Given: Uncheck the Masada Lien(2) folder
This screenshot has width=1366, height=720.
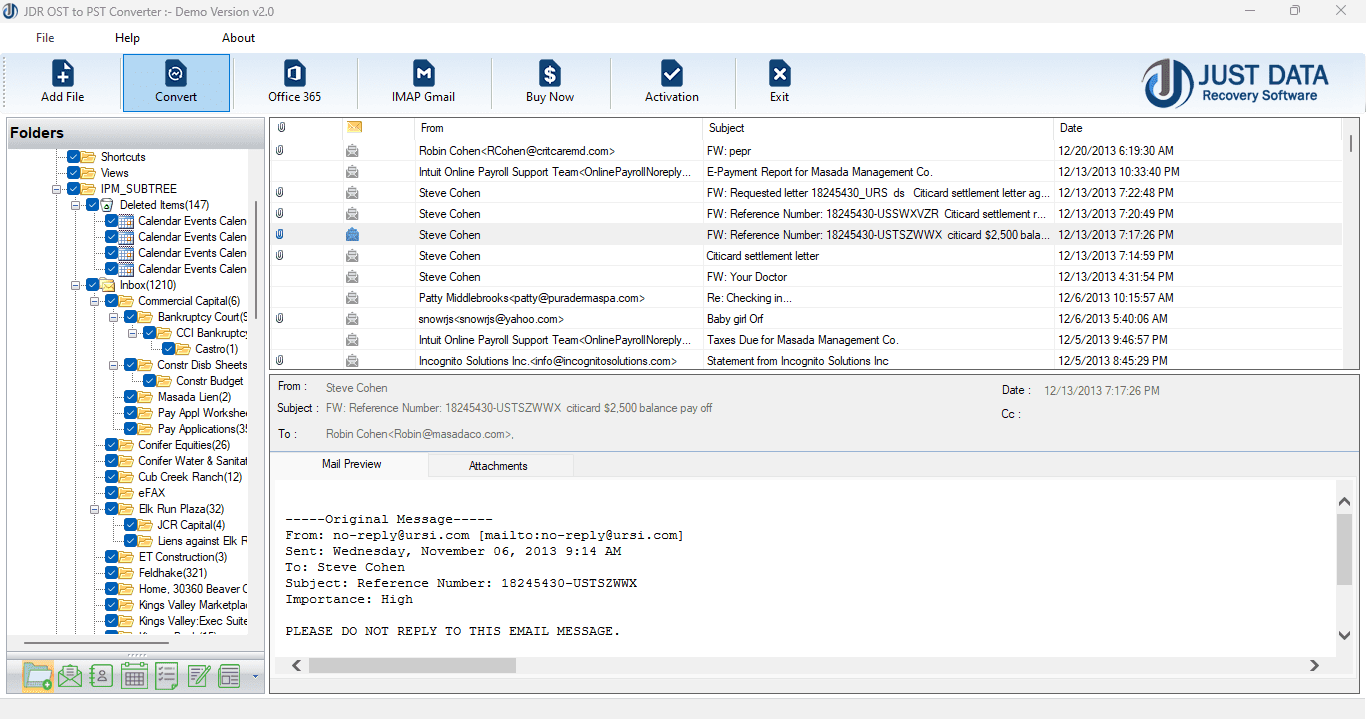Looking at the screenshot, I should pos(128,396).
